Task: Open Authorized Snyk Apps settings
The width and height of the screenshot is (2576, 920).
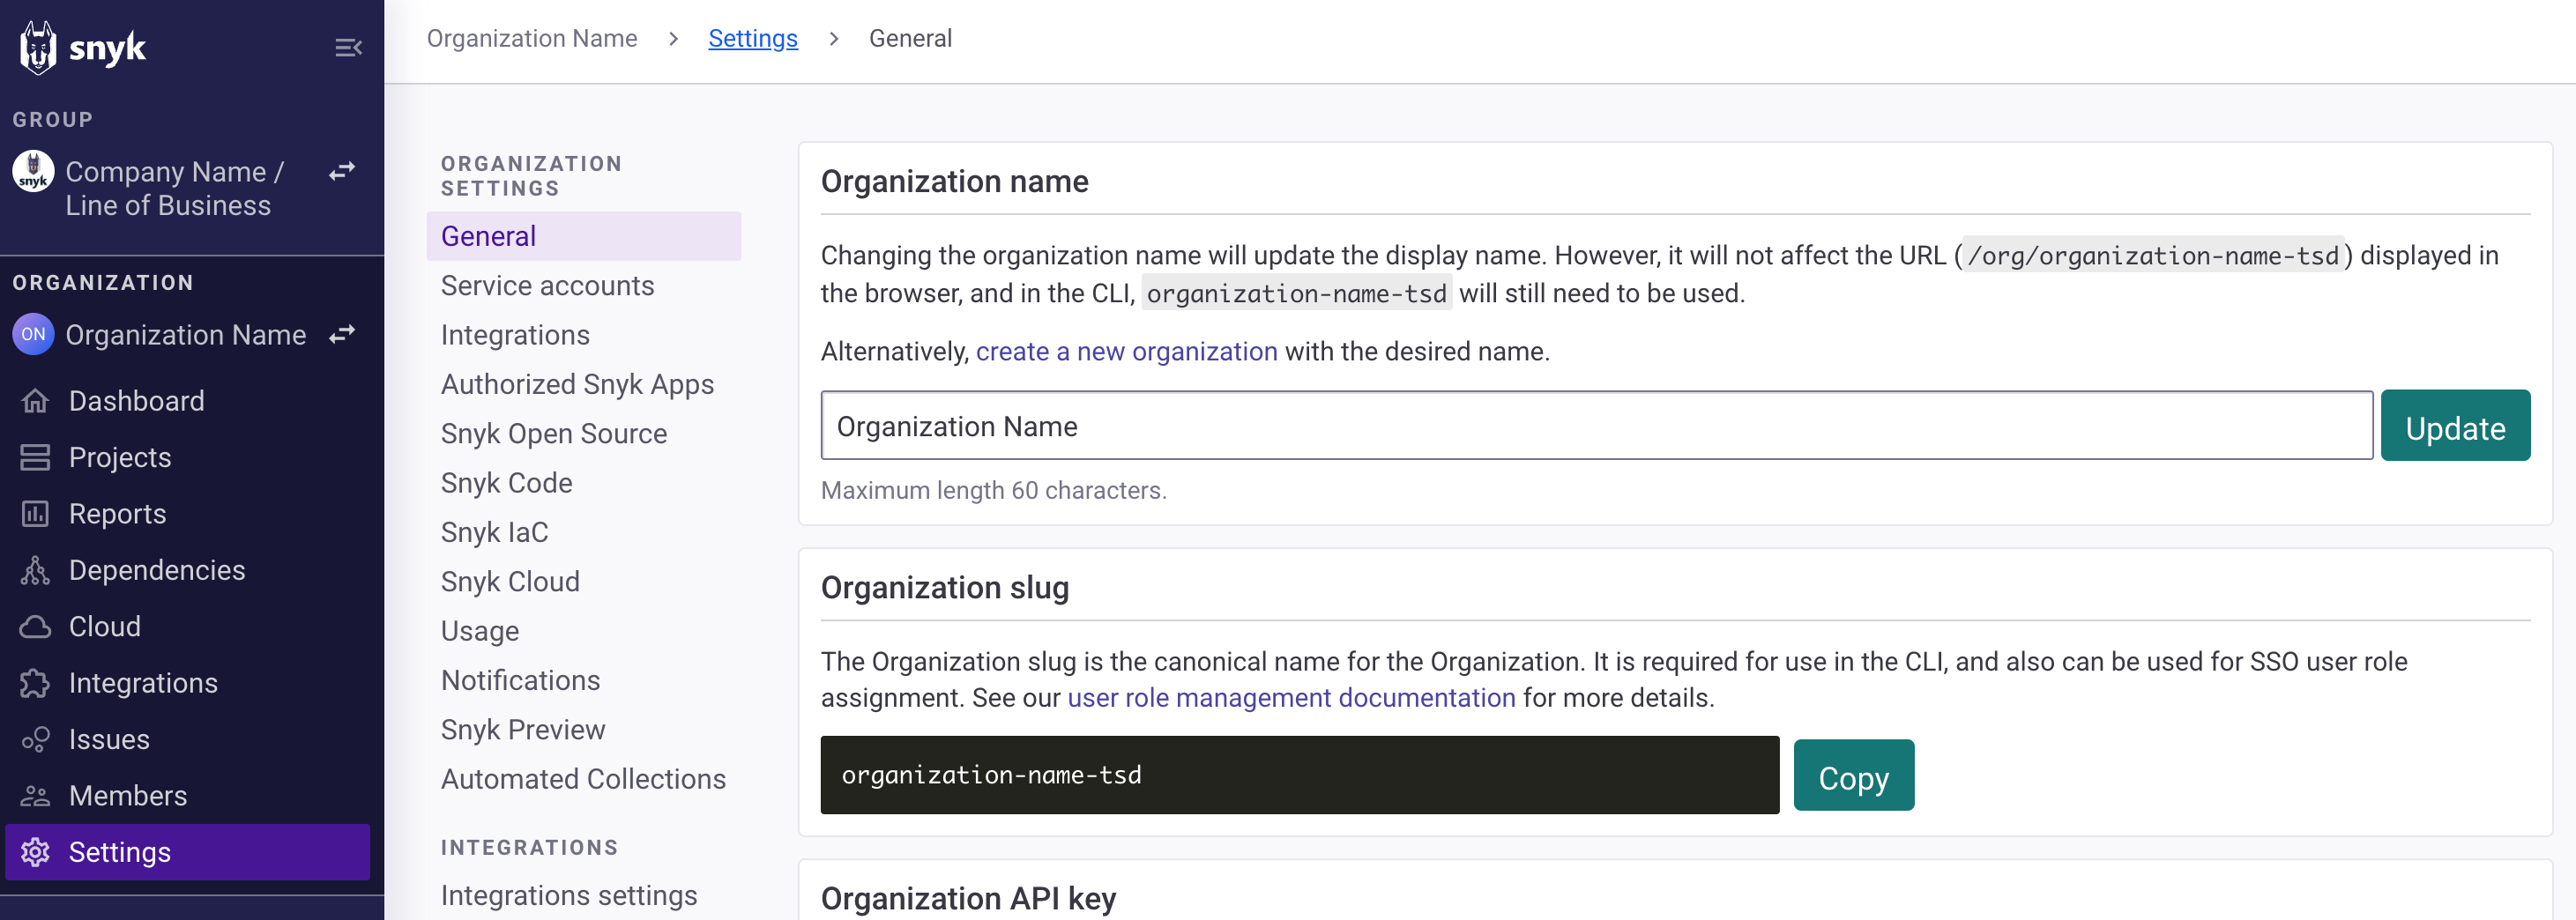Action: [577, 385]
